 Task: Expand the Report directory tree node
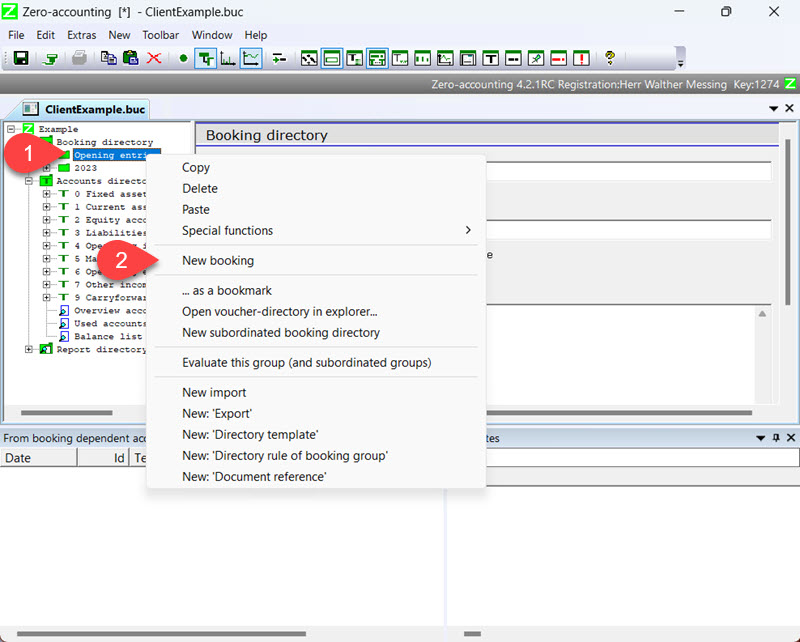(x=29, y=350)
